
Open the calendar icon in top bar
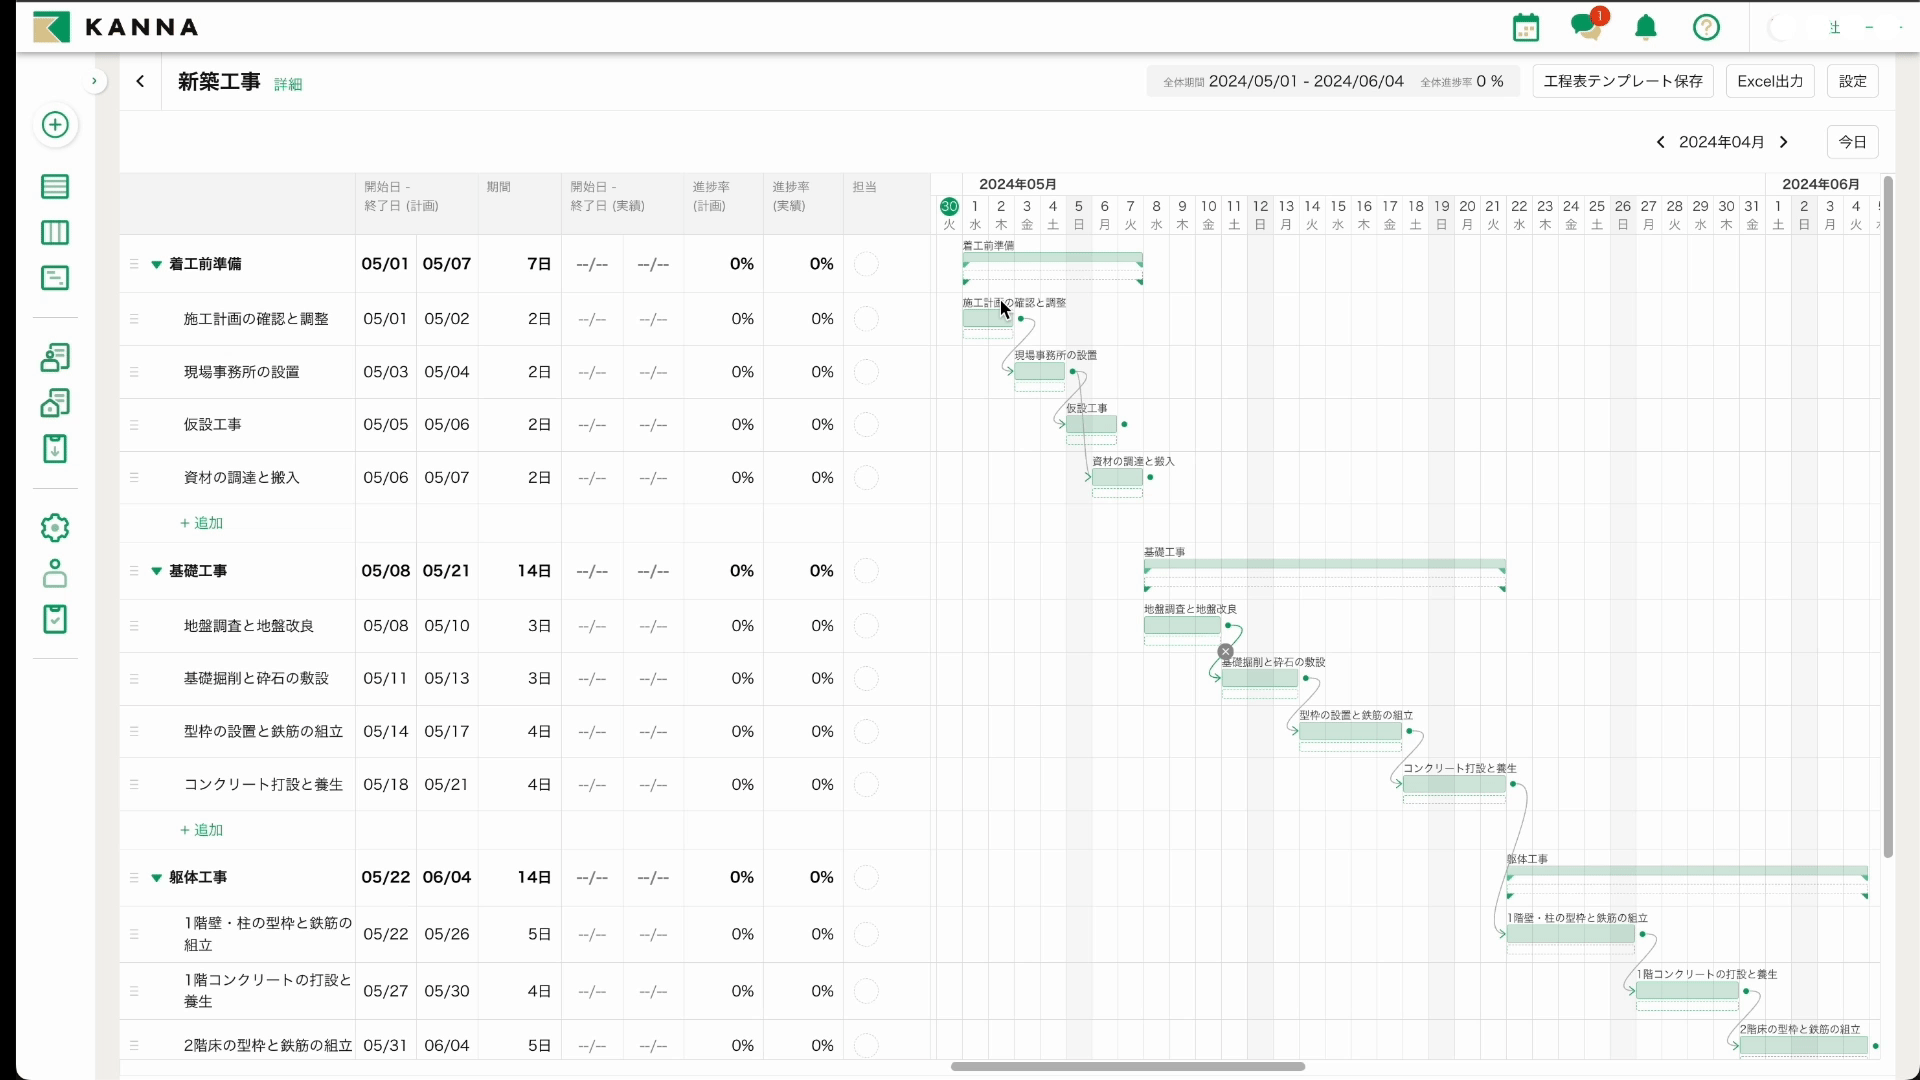click(1526, 27)
